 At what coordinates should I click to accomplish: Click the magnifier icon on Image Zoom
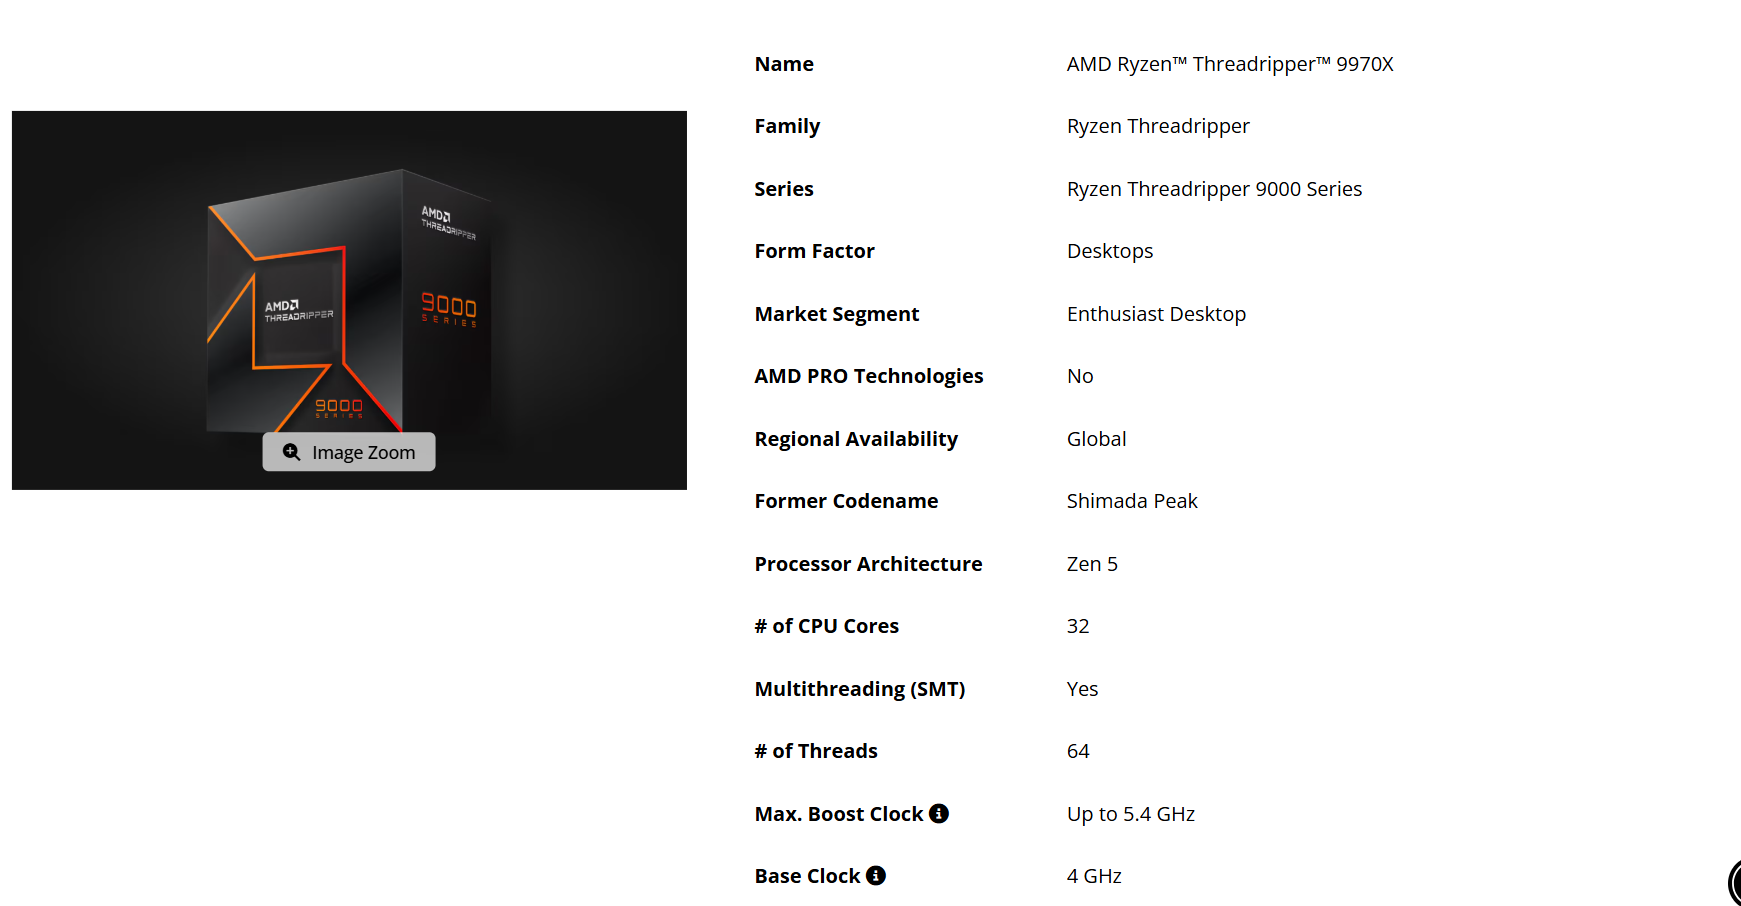(x=291, y=452)
